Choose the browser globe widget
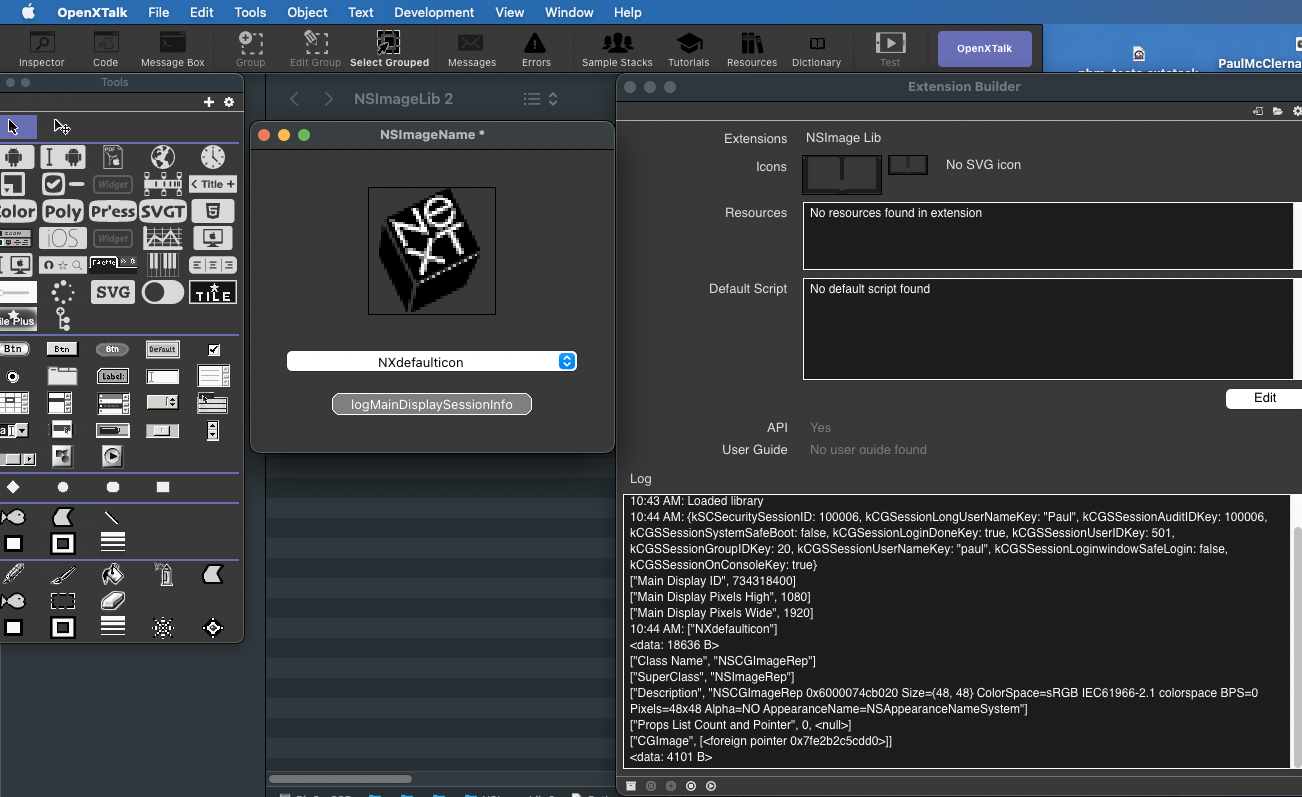The height and width of the screenshot is (797, 1302). point(163,157)
